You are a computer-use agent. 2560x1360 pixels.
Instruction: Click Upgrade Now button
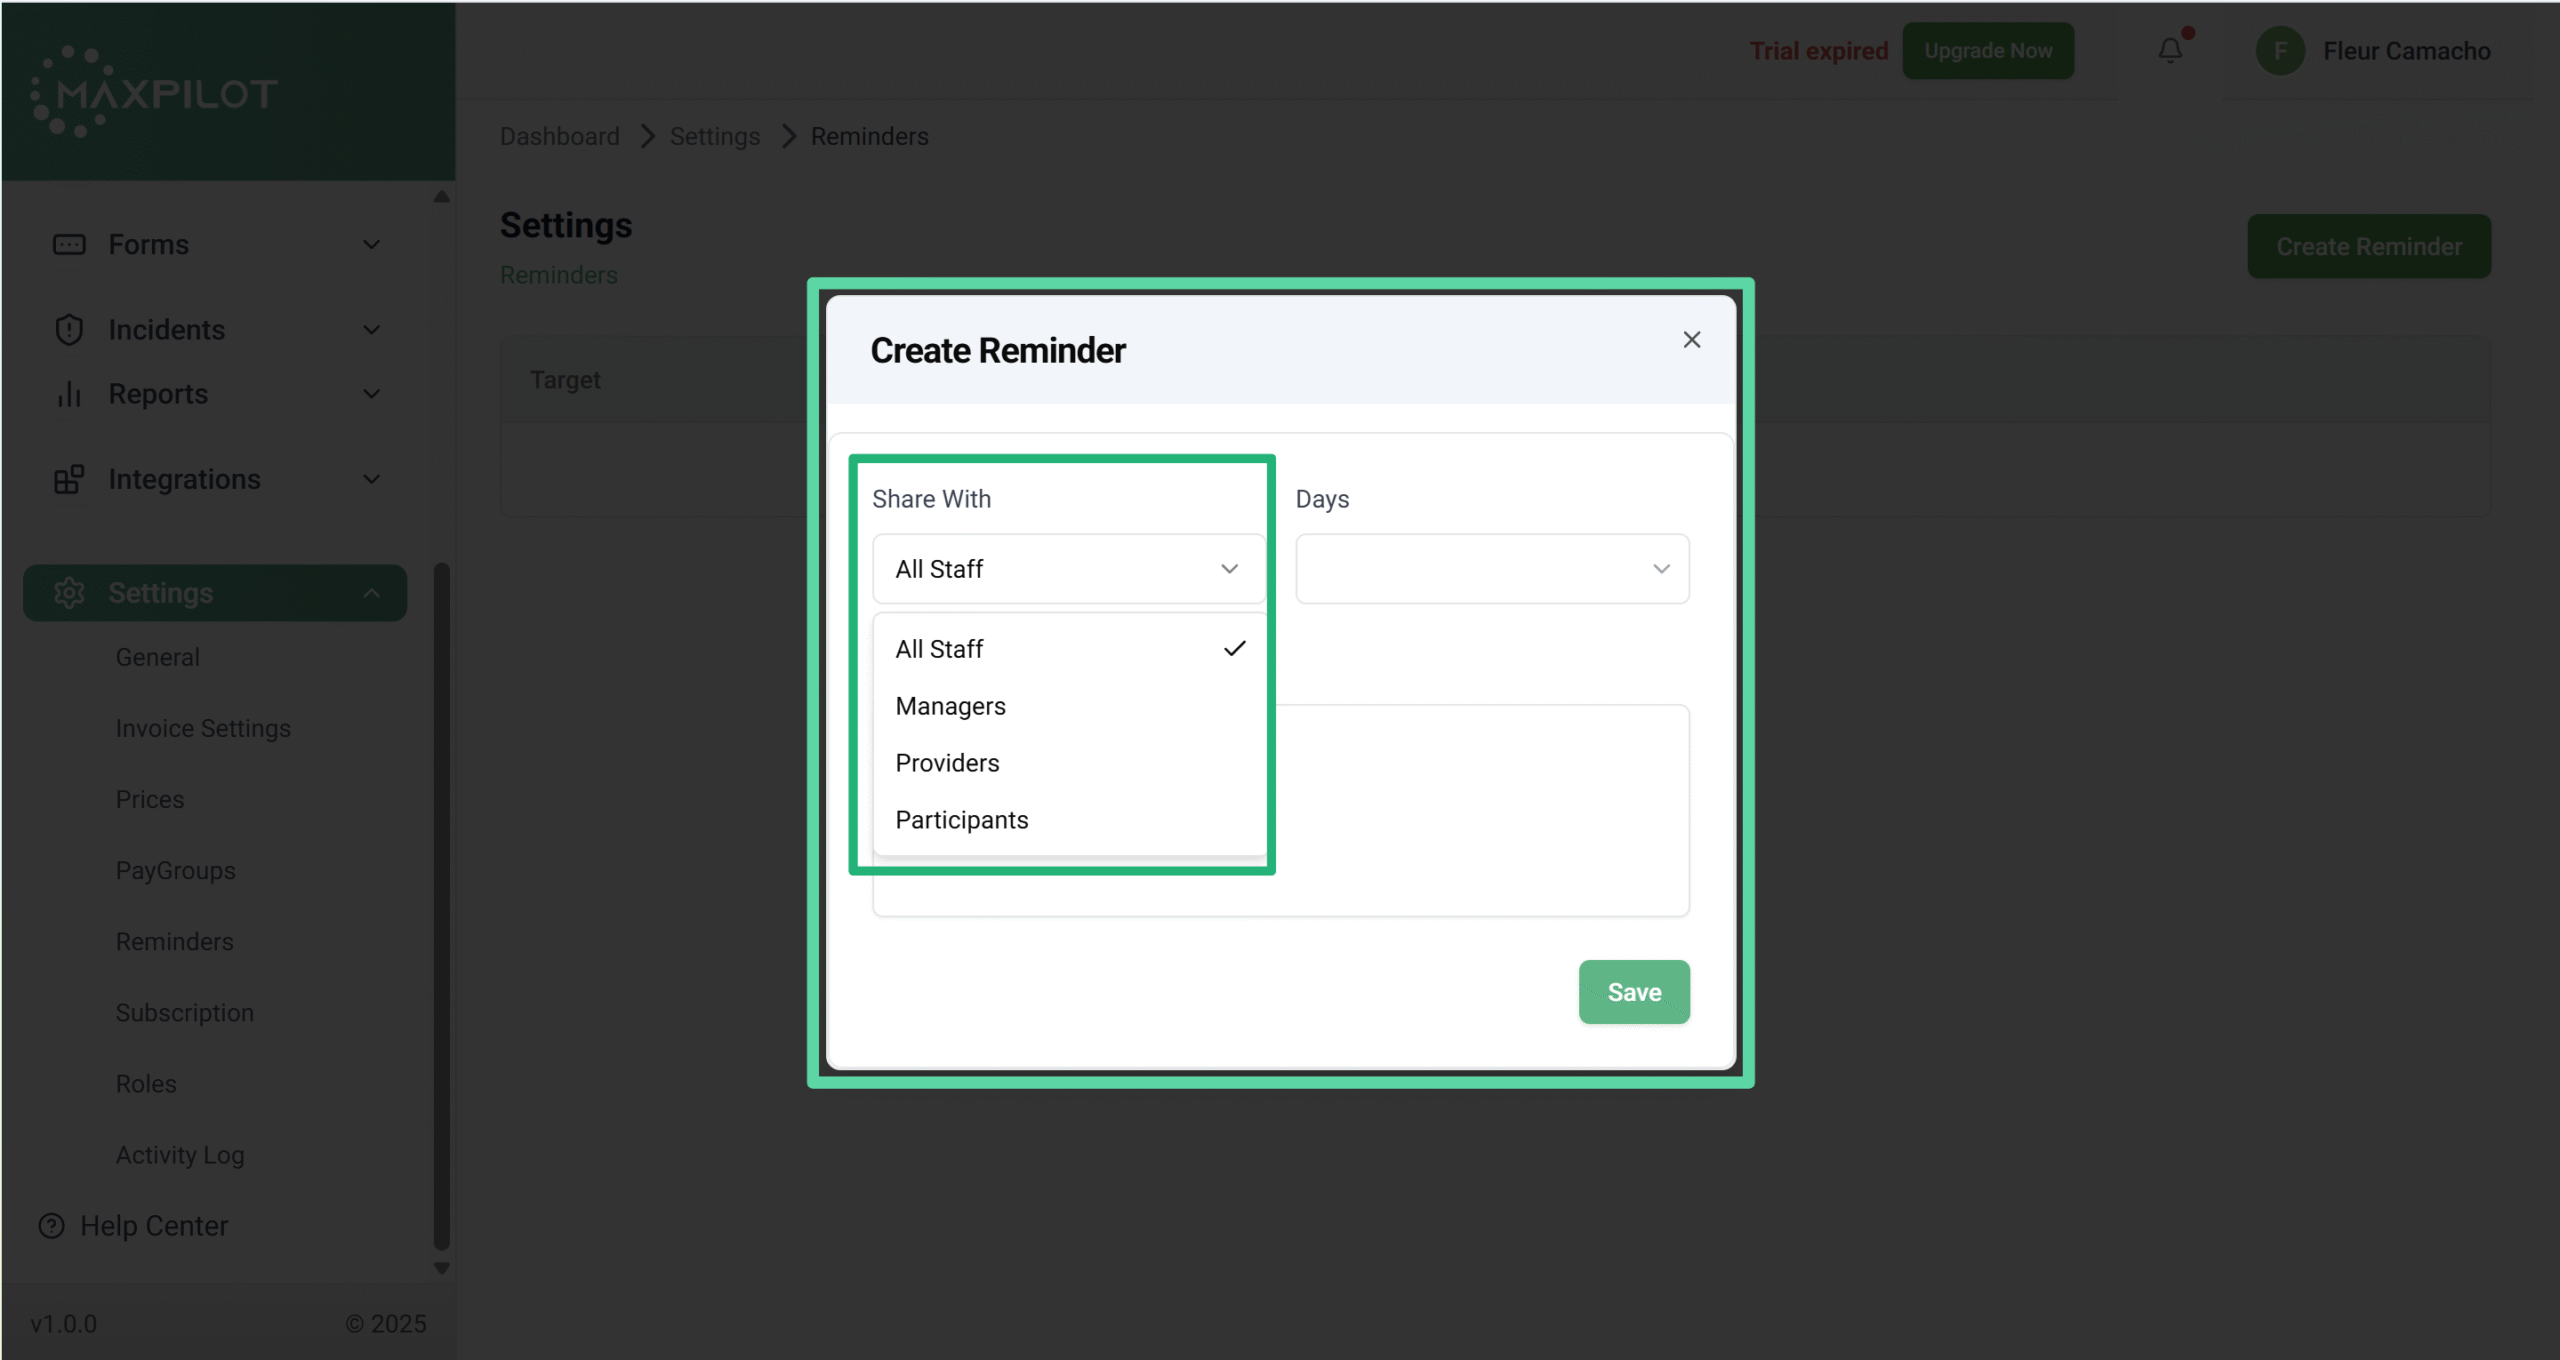pos(1987,51)
